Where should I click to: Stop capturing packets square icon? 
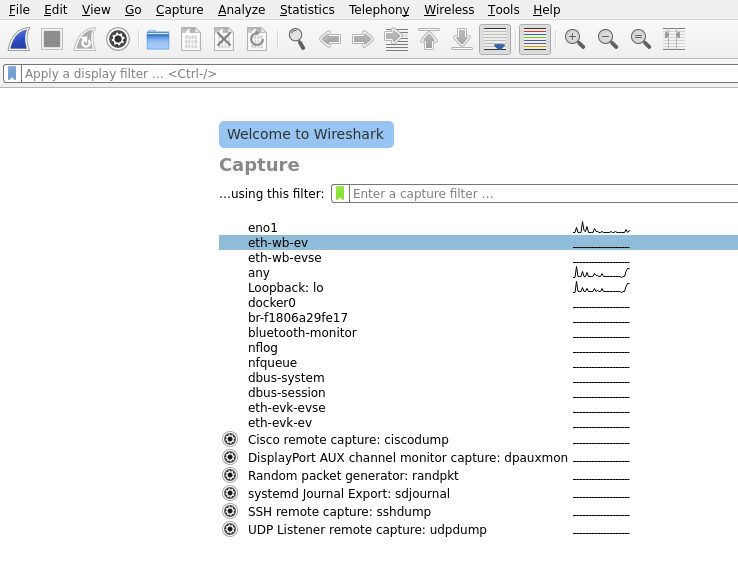tap(52, 39)
